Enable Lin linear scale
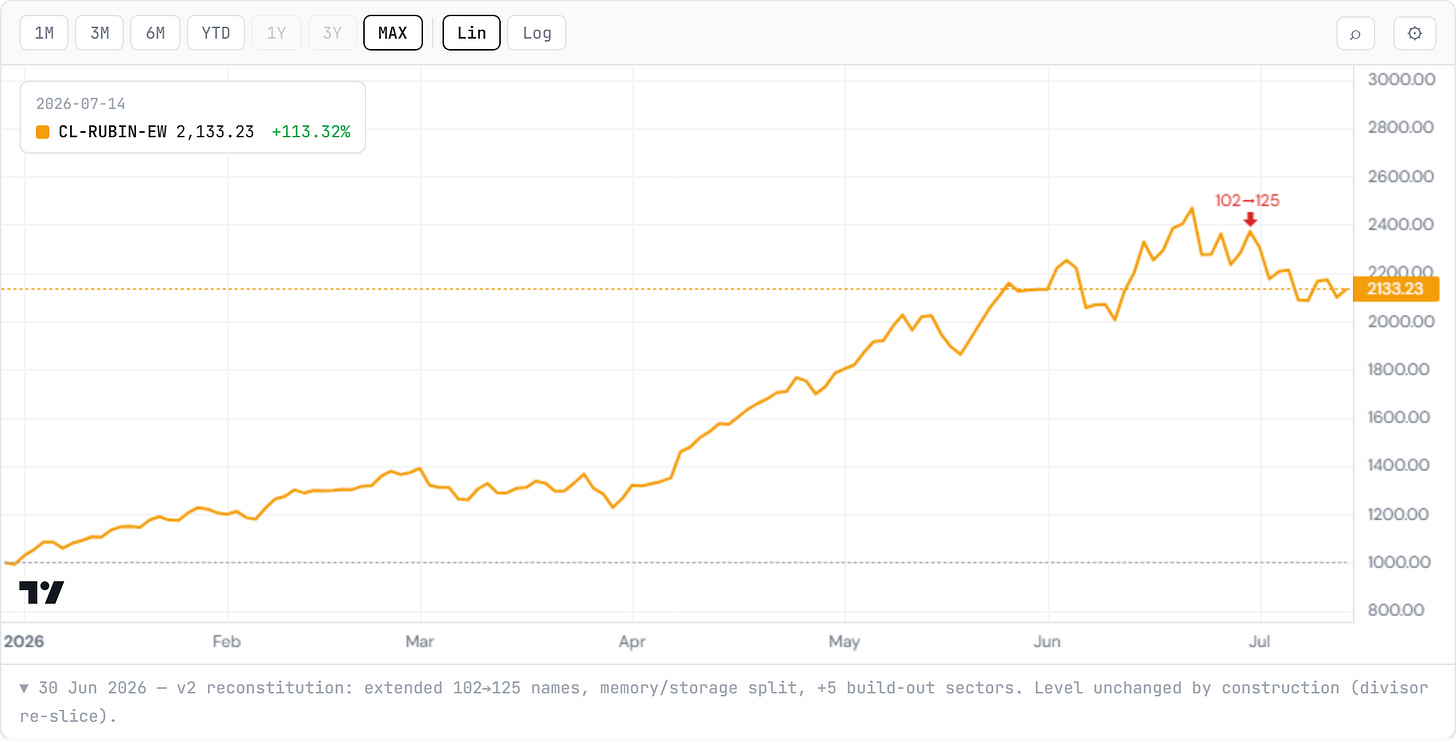Viewport: 1456px width, 741px height. [x=472, y=33]
